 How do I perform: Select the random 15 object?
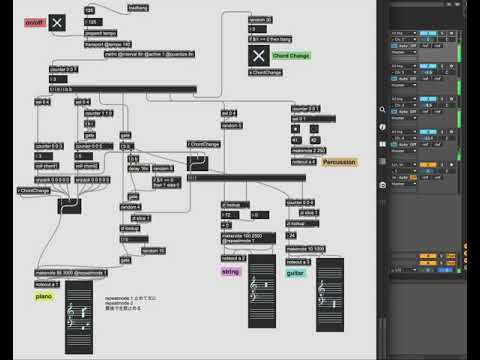click(154, 251)
